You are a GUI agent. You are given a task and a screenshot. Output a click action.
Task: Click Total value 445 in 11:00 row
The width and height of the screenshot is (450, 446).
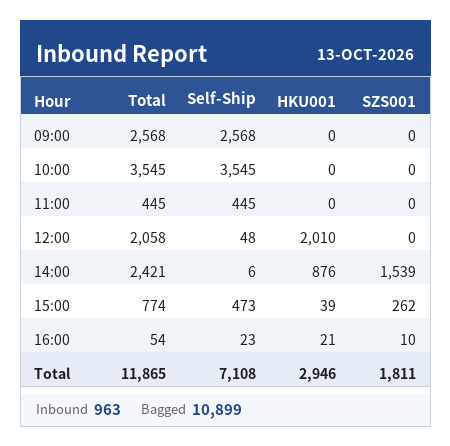pyautogui.click(x=154, y=204)
